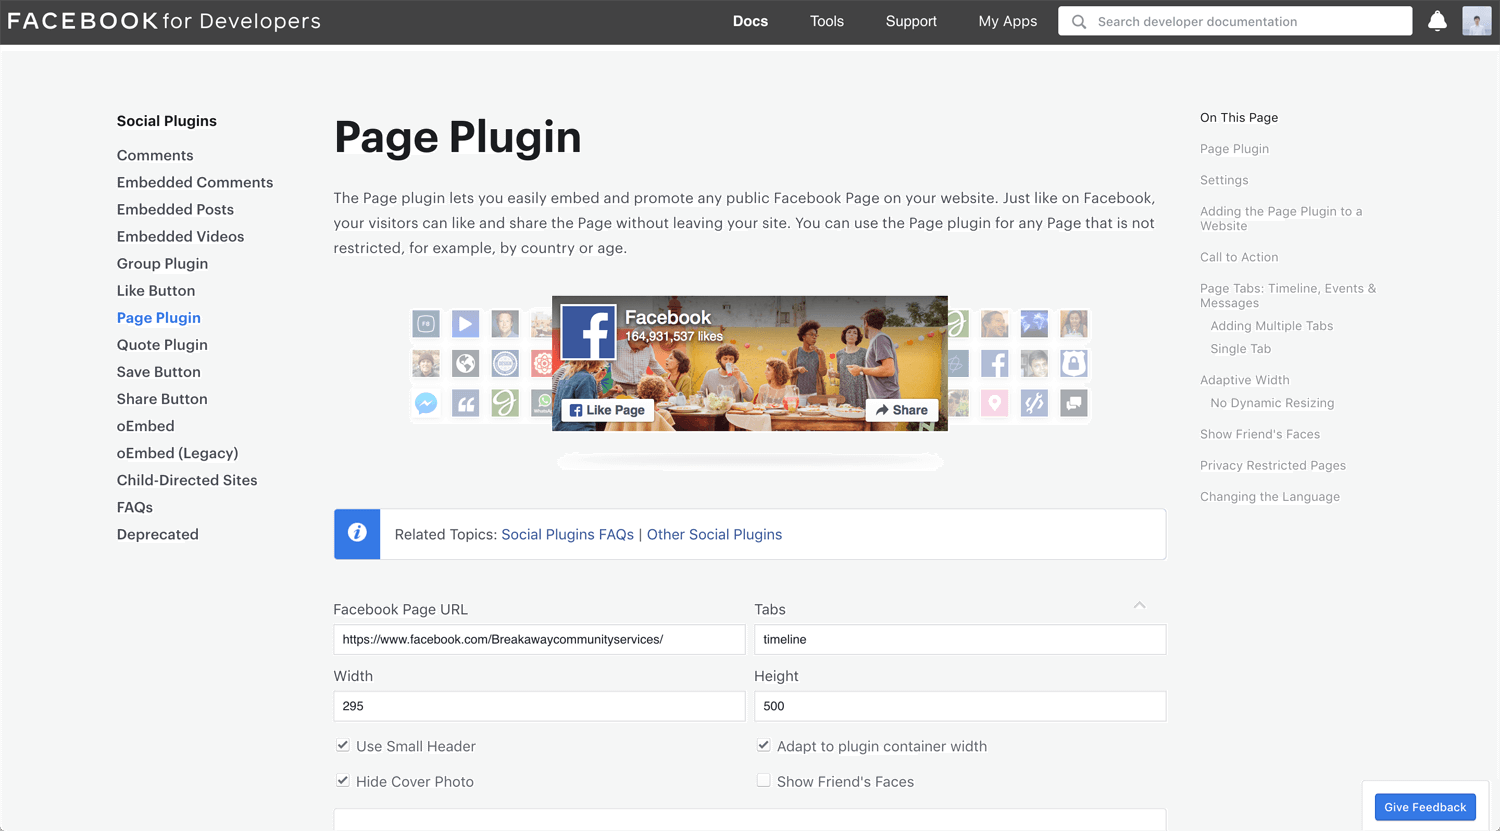Click the gray chat bubbles icon
The image size is (1500, 831).
pos(1074,404)
